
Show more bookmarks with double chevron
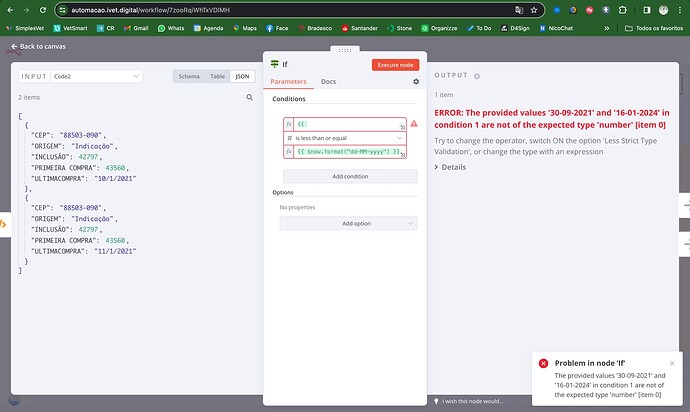[607, 28]
